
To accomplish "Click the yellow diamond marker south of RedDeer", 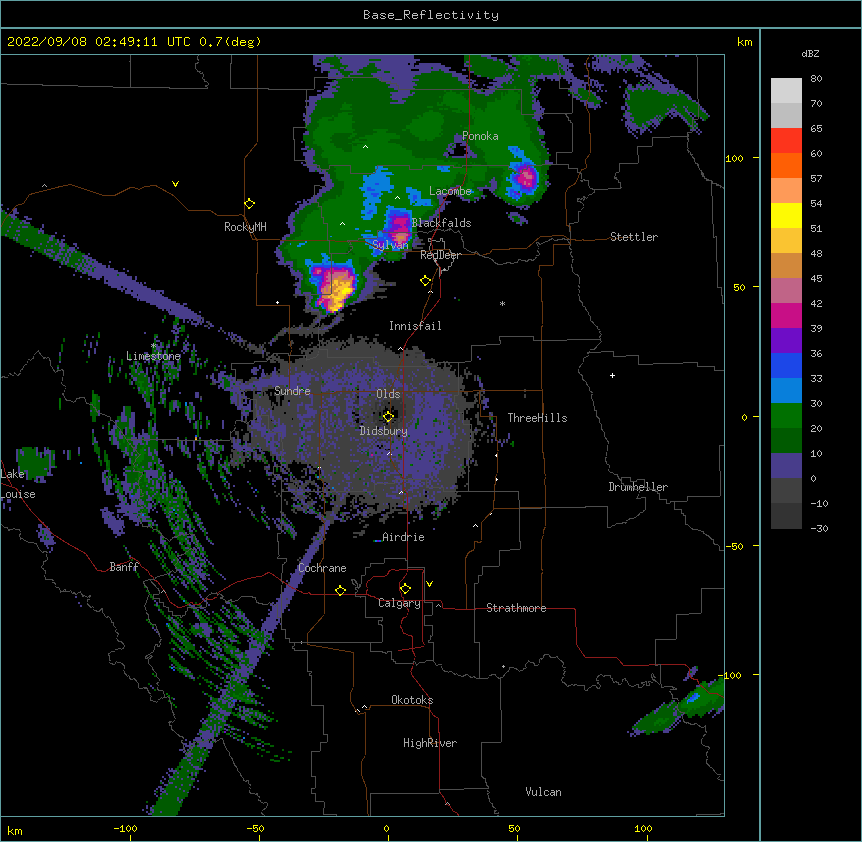I will pyautogui.click(x=426, y=281).
